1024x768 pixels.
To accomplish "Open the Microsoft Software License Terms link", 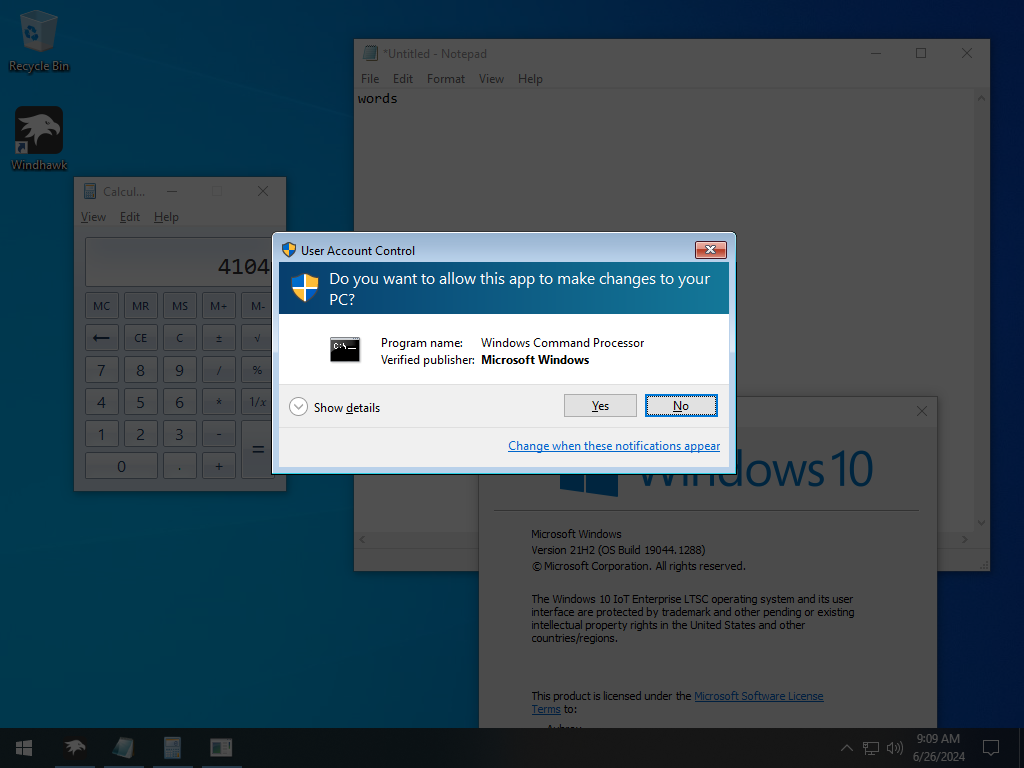I will 758,695.
